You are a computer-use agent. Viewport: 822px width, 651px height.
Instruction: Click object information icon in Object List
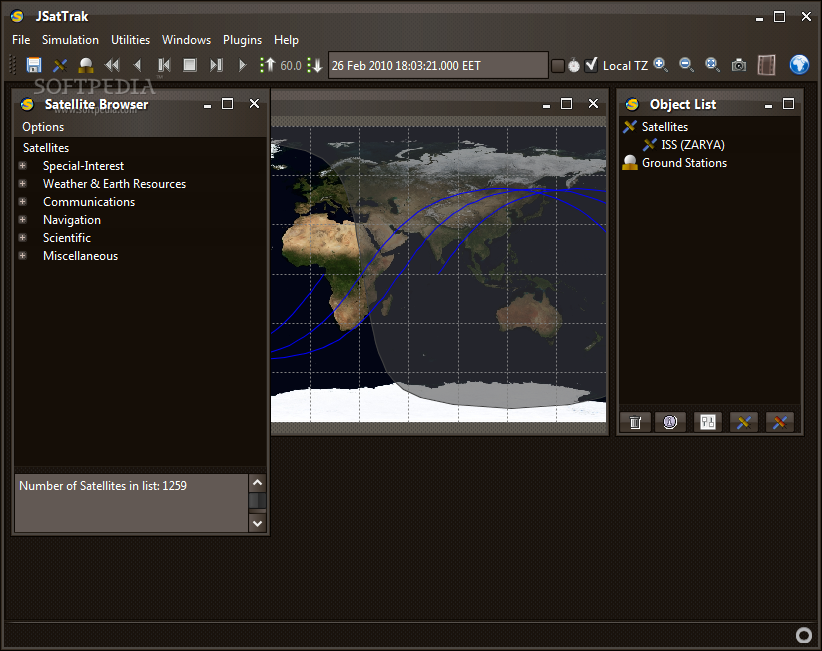(x=670, y=422)
